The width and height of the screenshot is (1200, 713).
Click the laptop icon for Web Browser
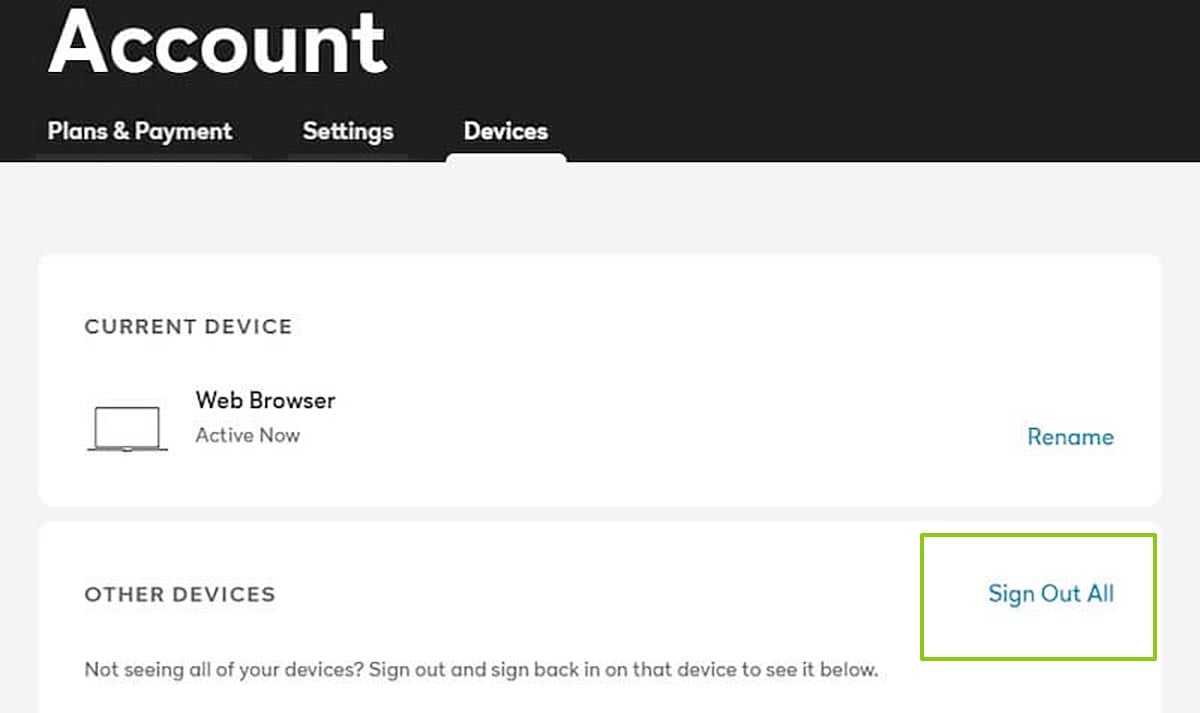[x=127, y=429]
